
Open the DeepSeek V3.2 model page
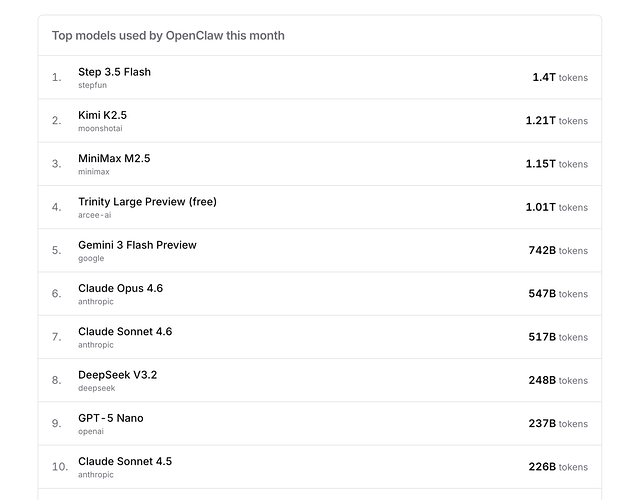(x=117, y=375)
